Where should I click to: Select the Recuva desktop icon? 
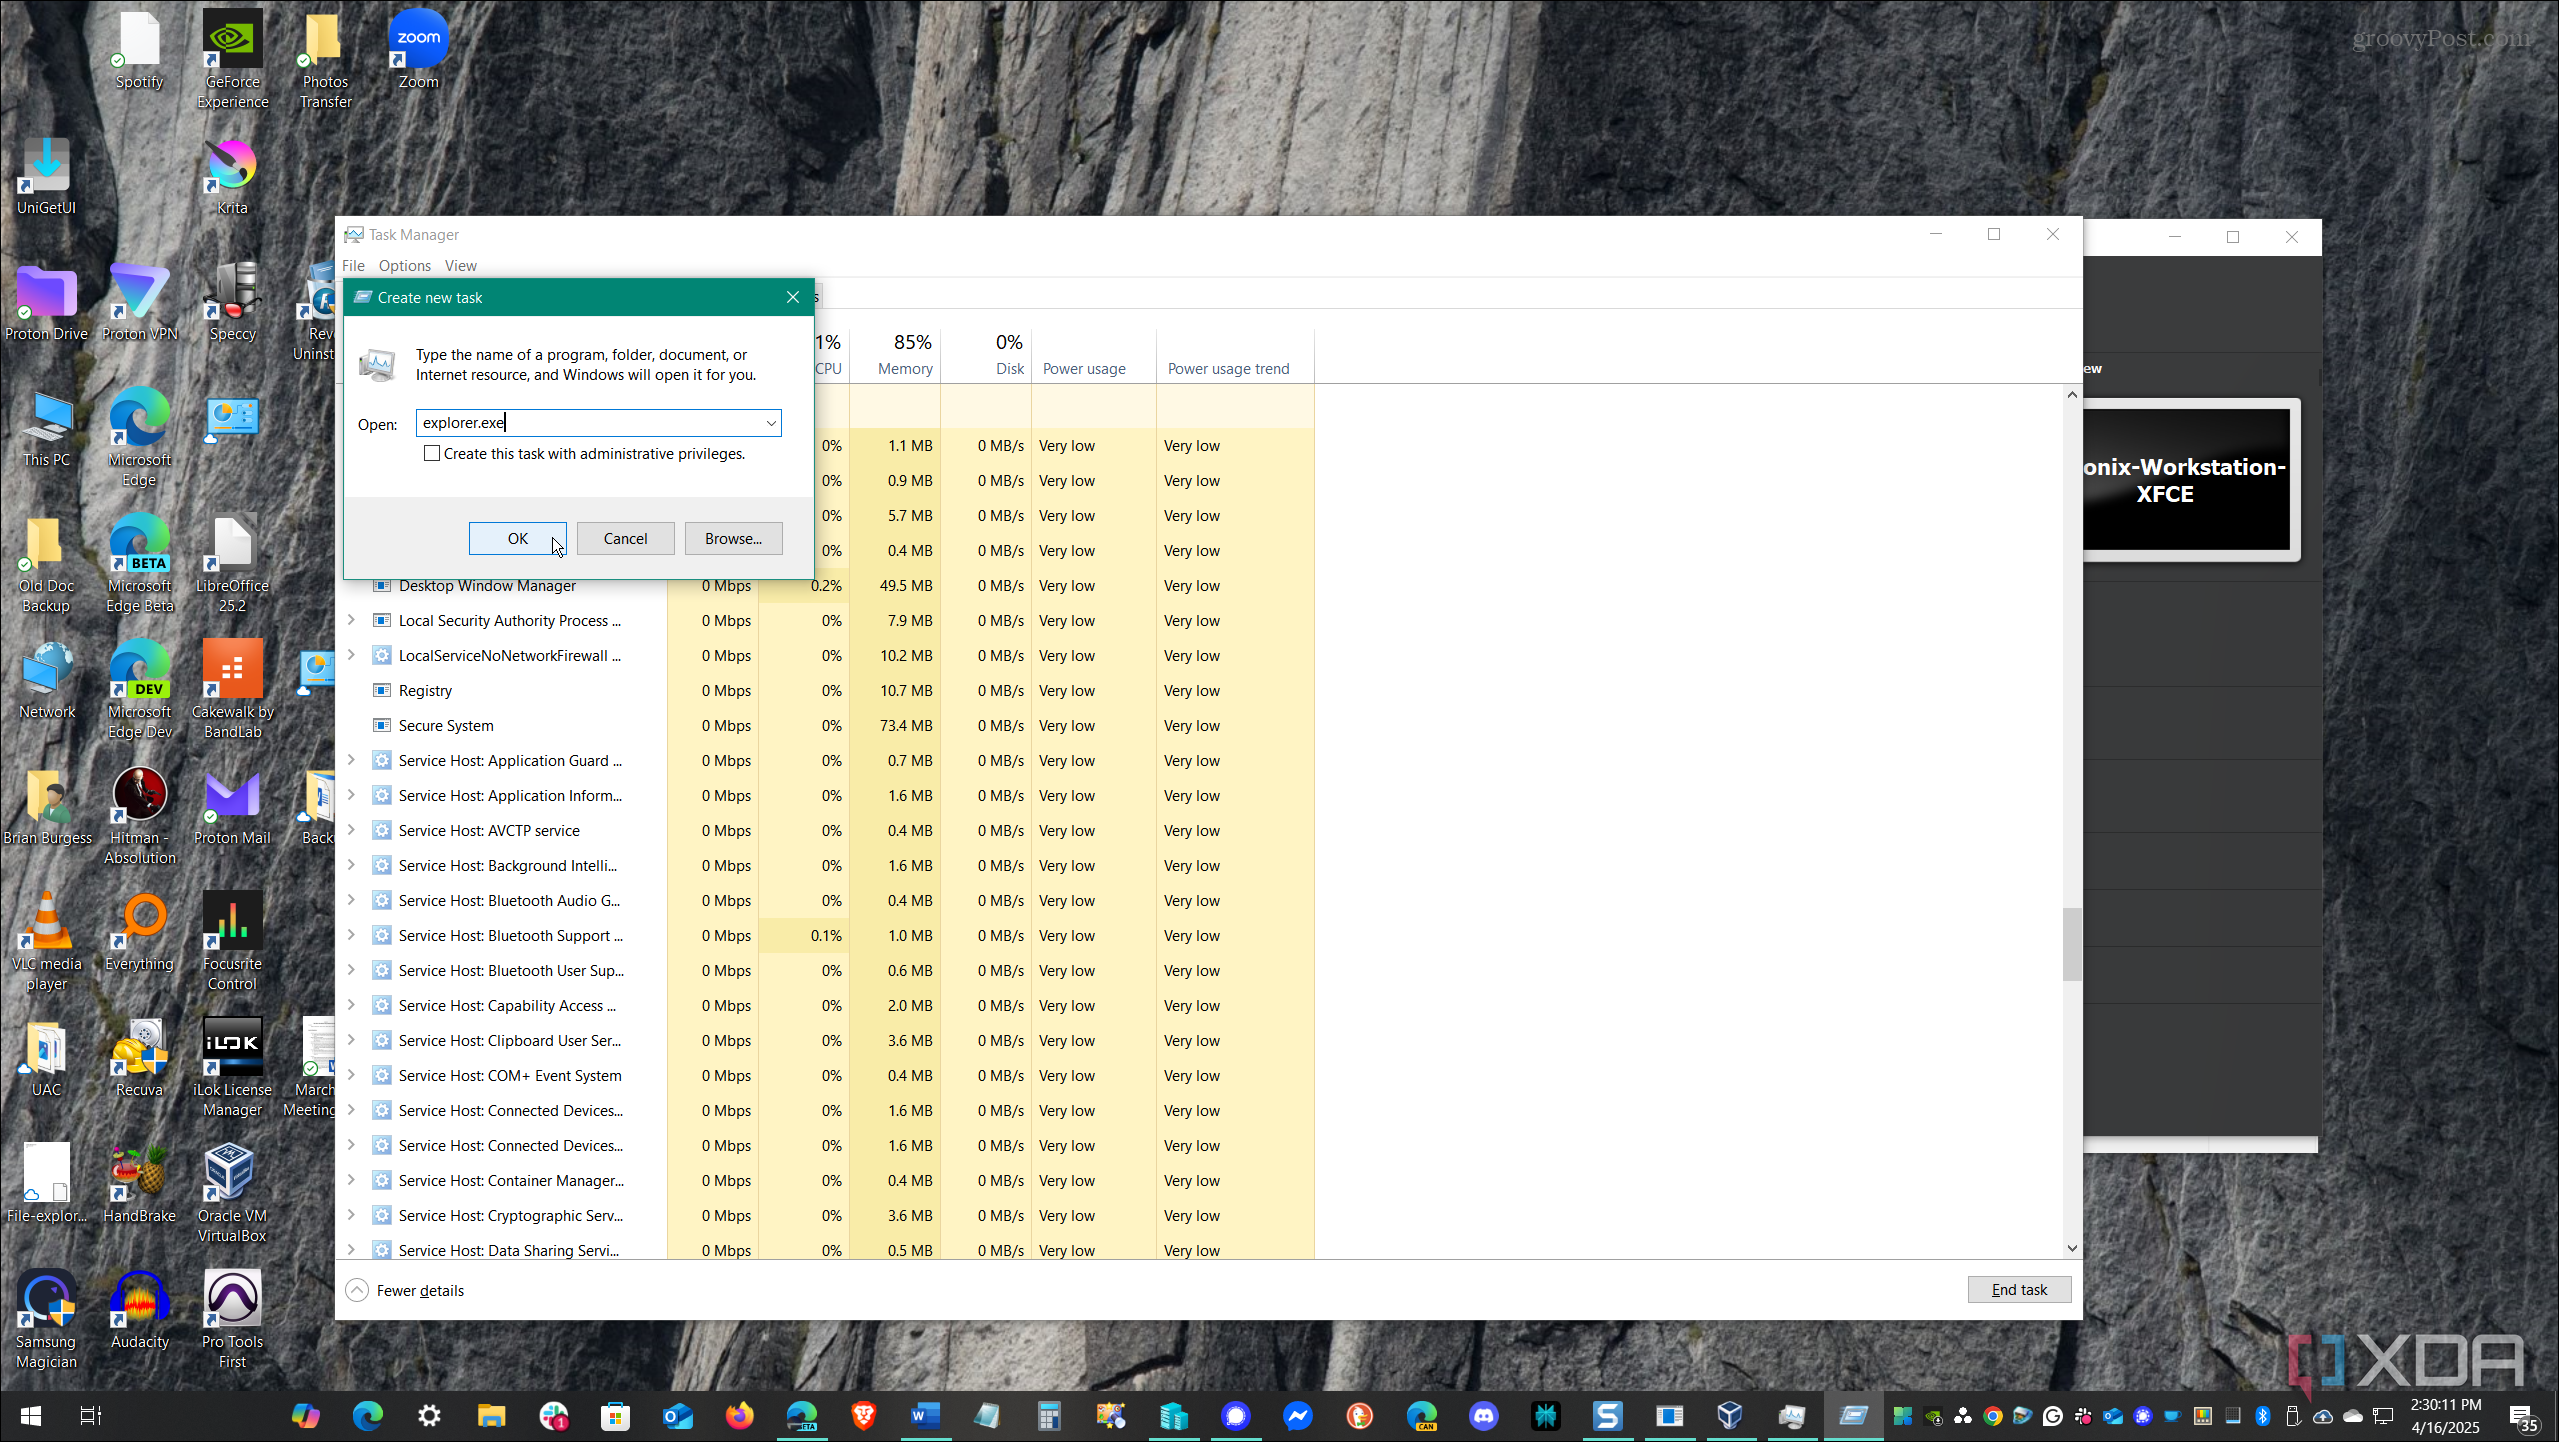click(x=140, y=1059)
